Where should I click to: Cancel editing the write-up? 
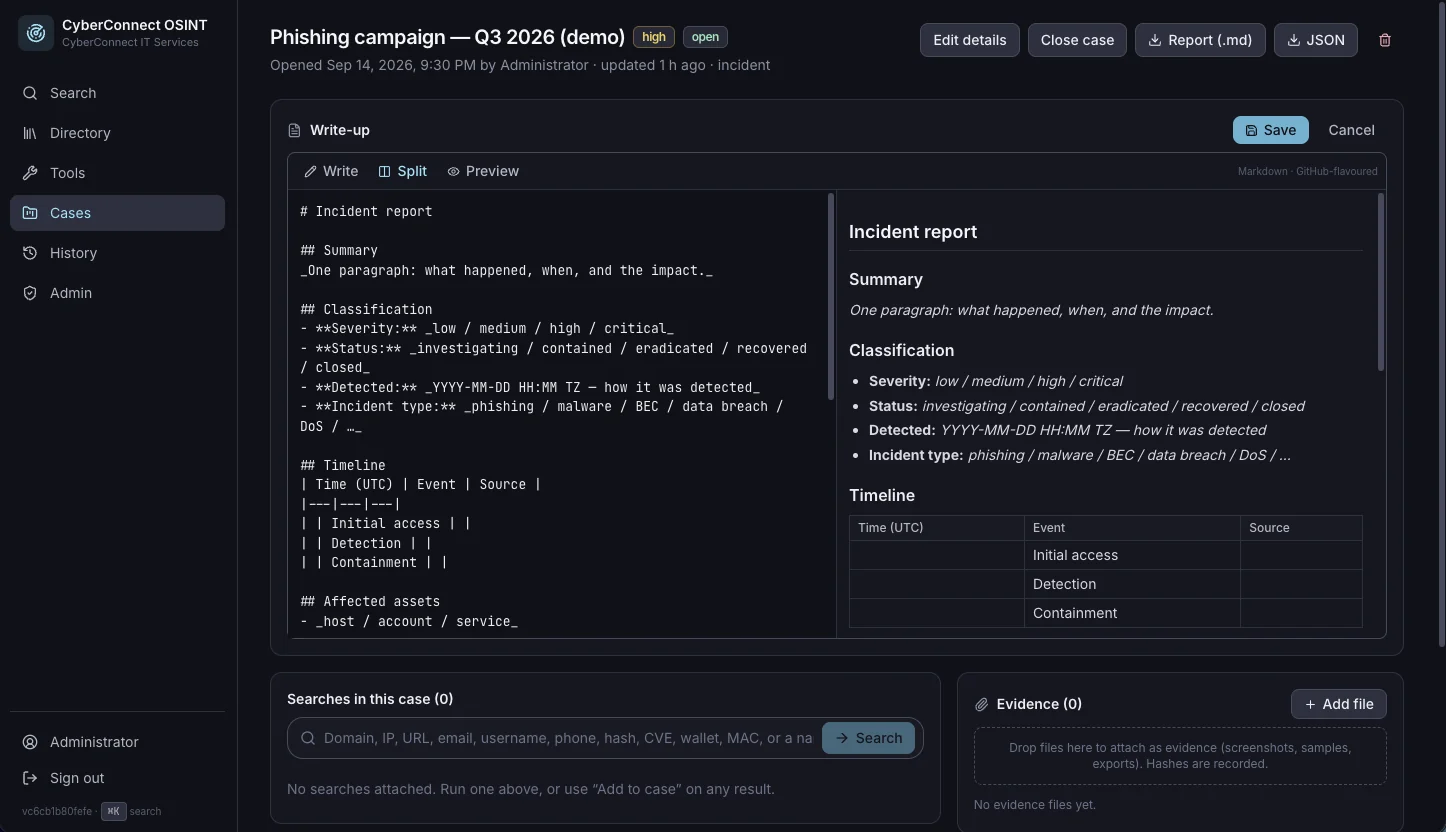click(x=1351, y=130)
